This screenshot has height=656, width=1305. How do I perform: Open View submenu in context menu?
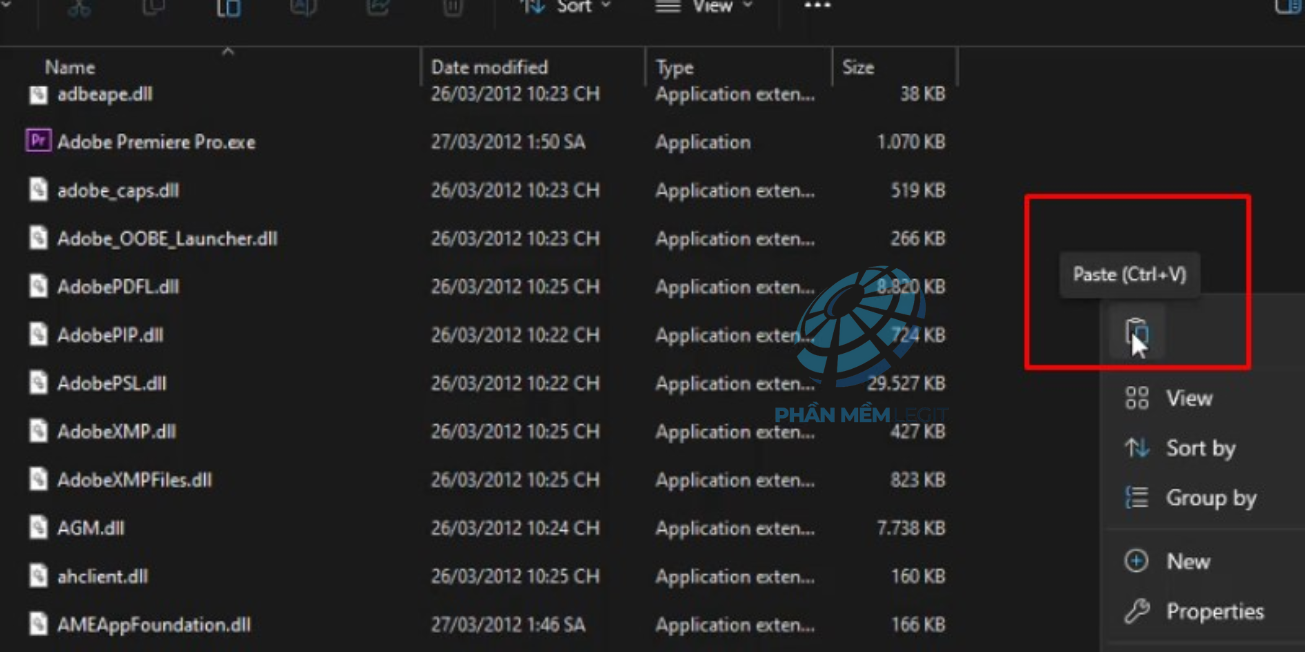[x=1190, y=398]
